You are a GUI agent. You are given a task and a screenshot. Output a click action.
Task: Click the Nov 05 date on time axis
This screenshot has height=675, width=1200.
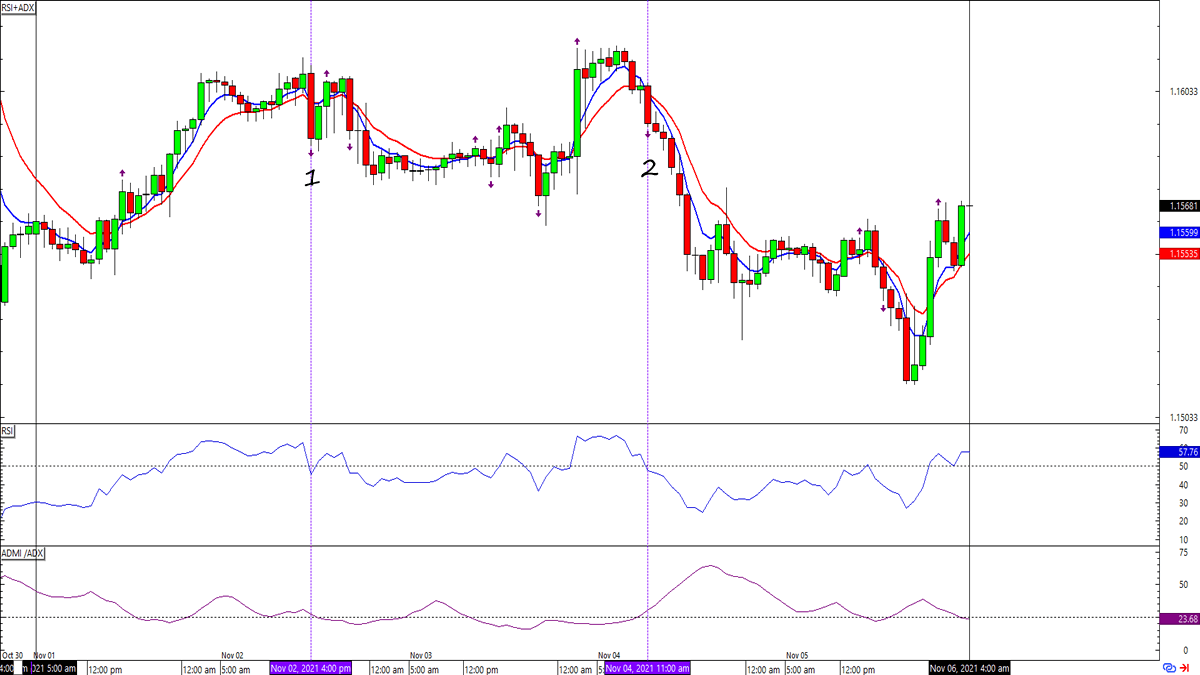tap(797, 655)
